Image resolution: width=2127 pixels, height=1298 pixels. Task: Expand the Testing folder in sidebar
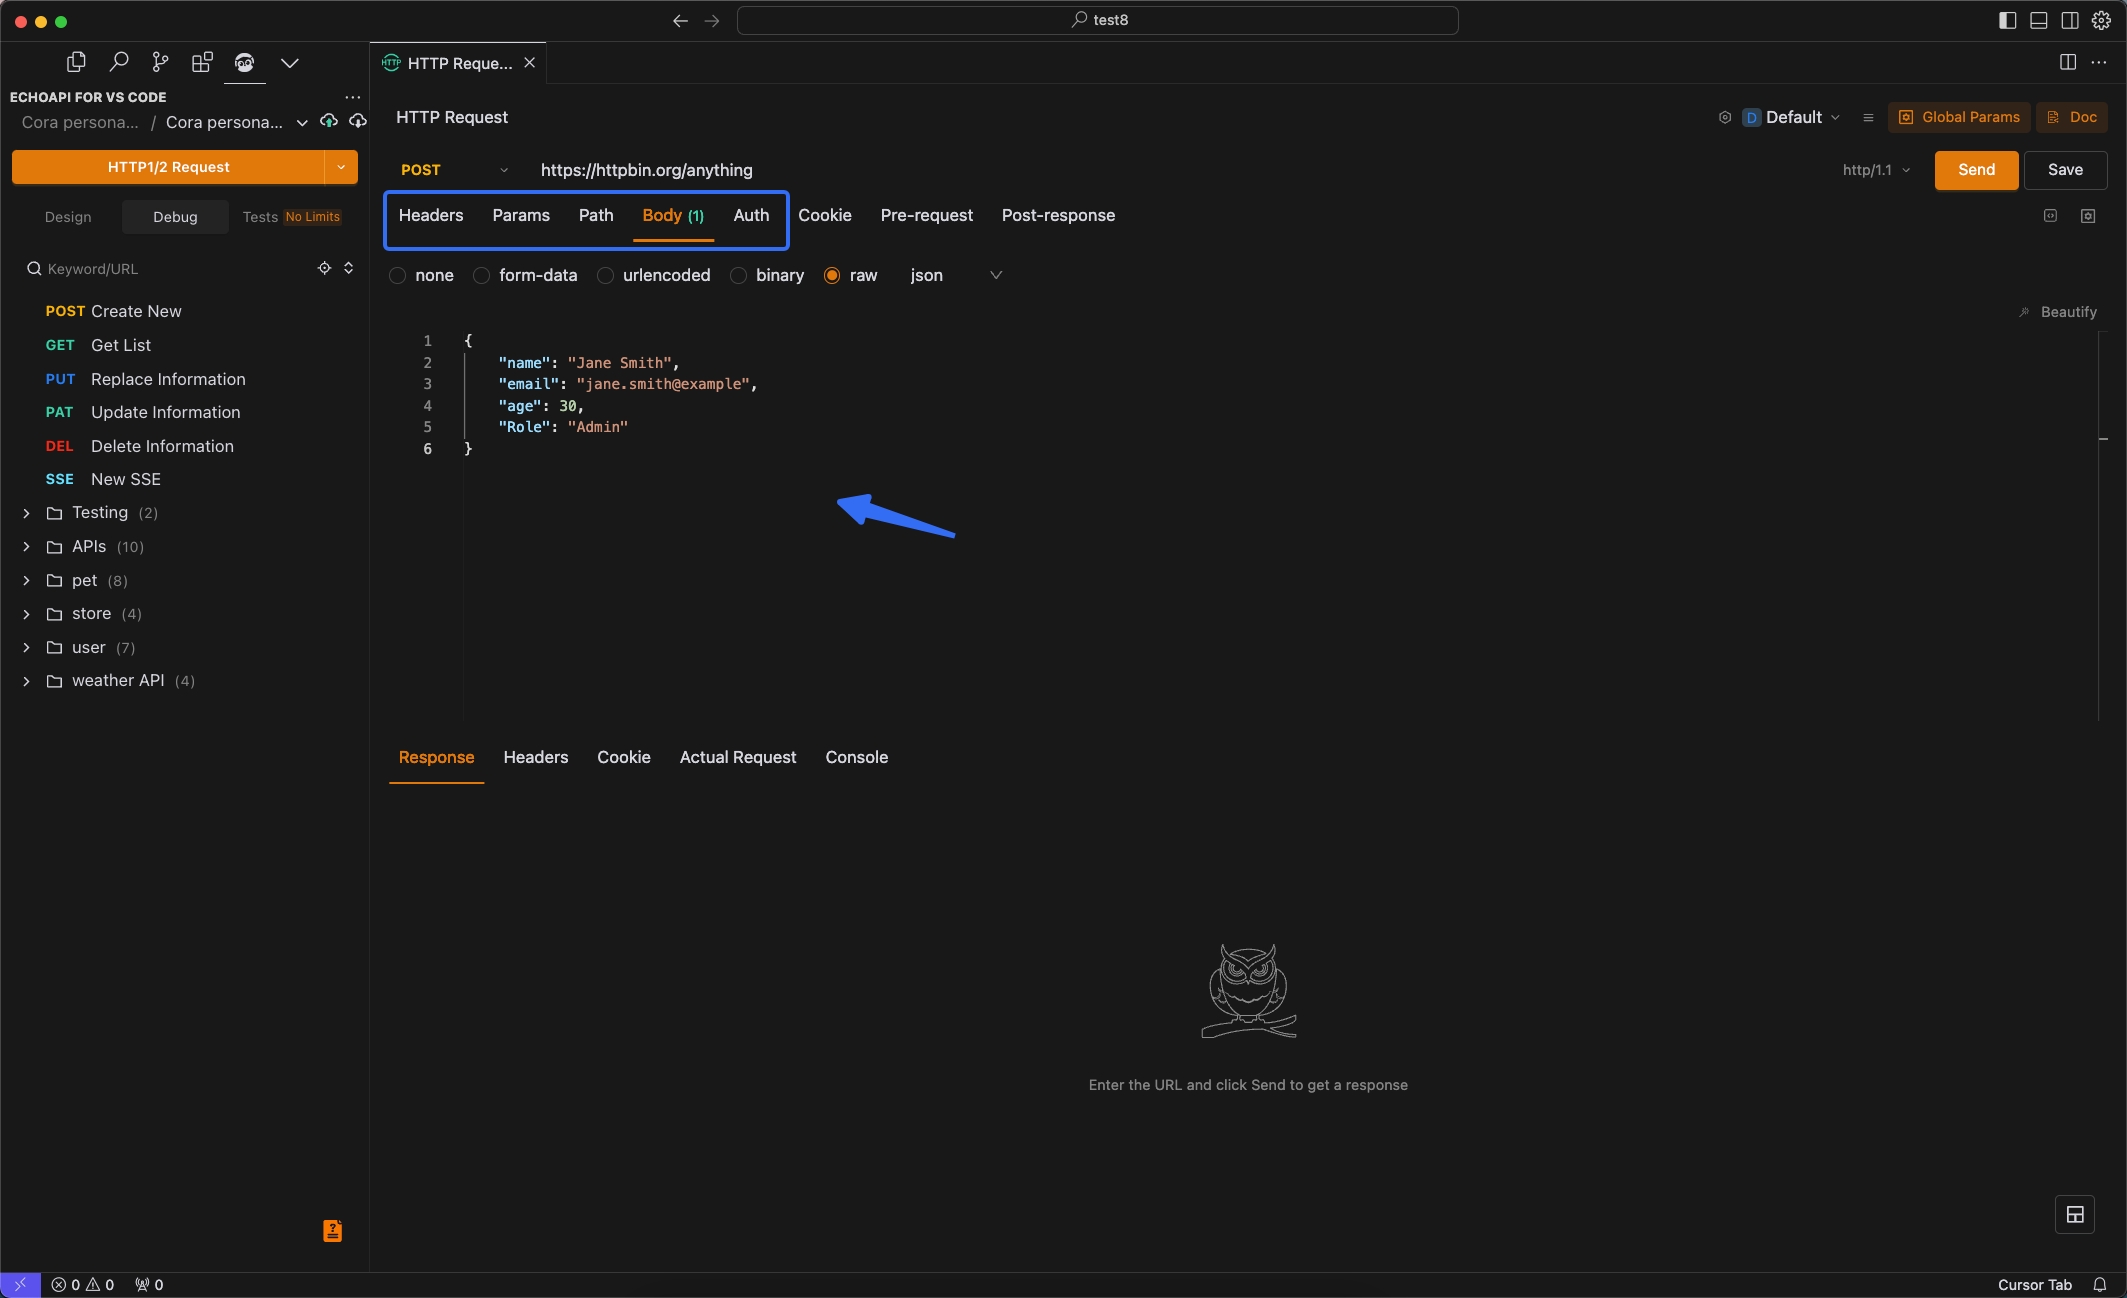pos(26,512)
